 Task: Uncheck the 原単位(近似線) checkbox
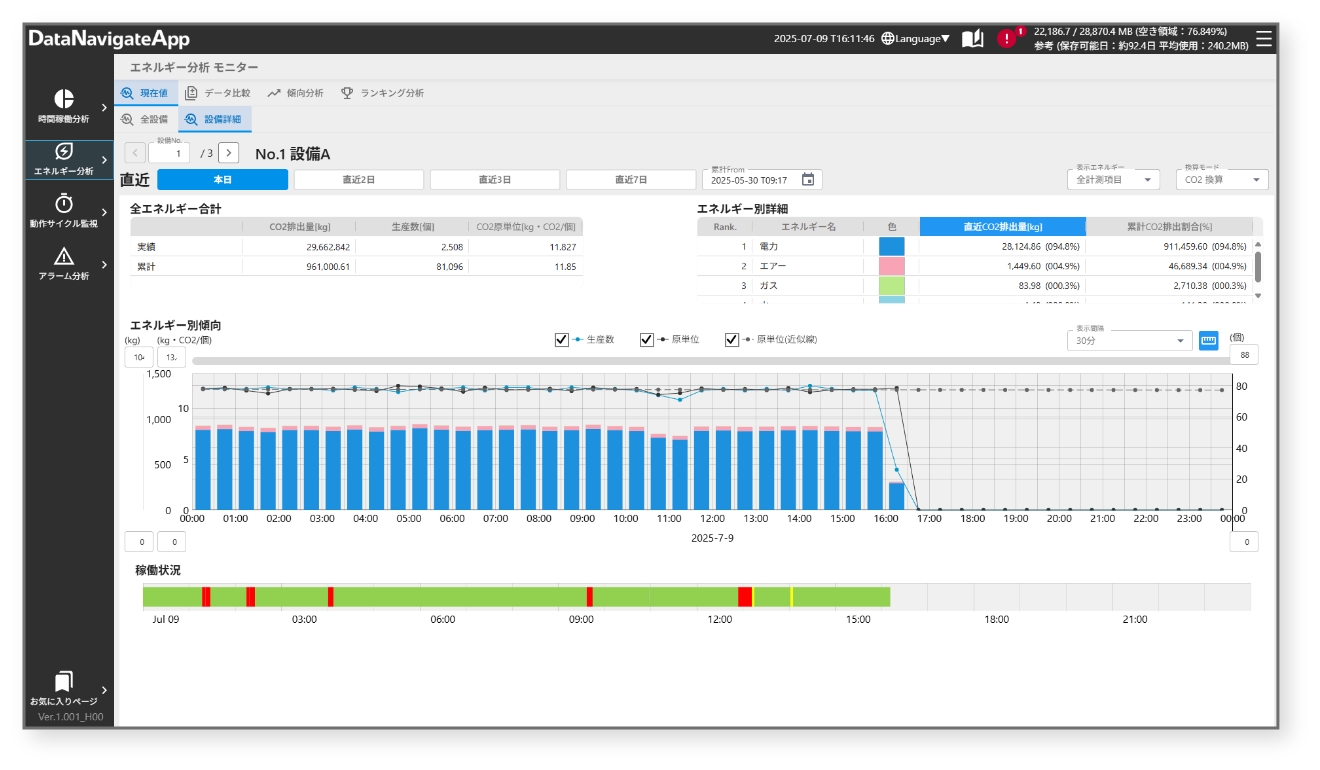click(732, 340)
